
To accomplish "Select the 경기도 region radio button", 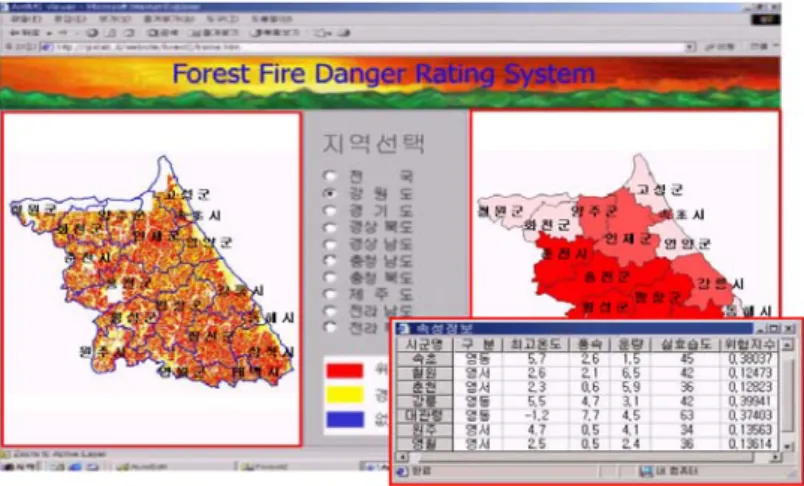I will point(331,210).
